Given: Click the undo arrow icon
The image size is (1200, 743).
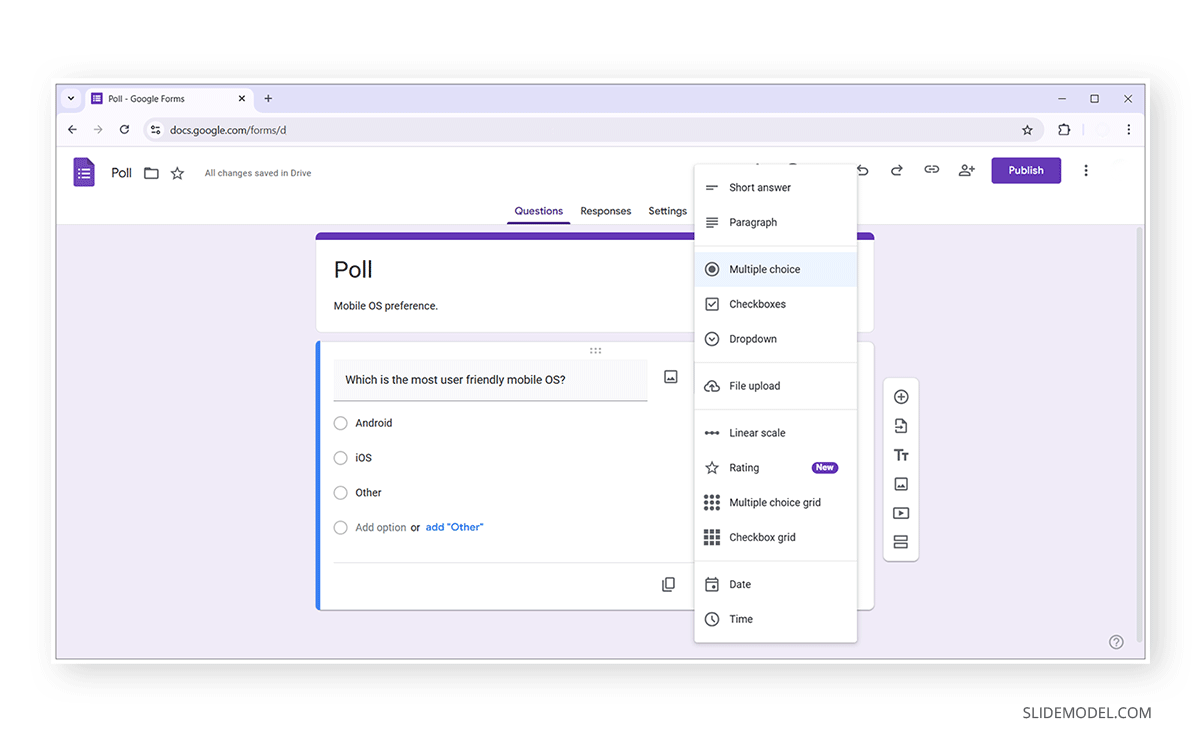Looking at the screenshot, I should [862, 170].
